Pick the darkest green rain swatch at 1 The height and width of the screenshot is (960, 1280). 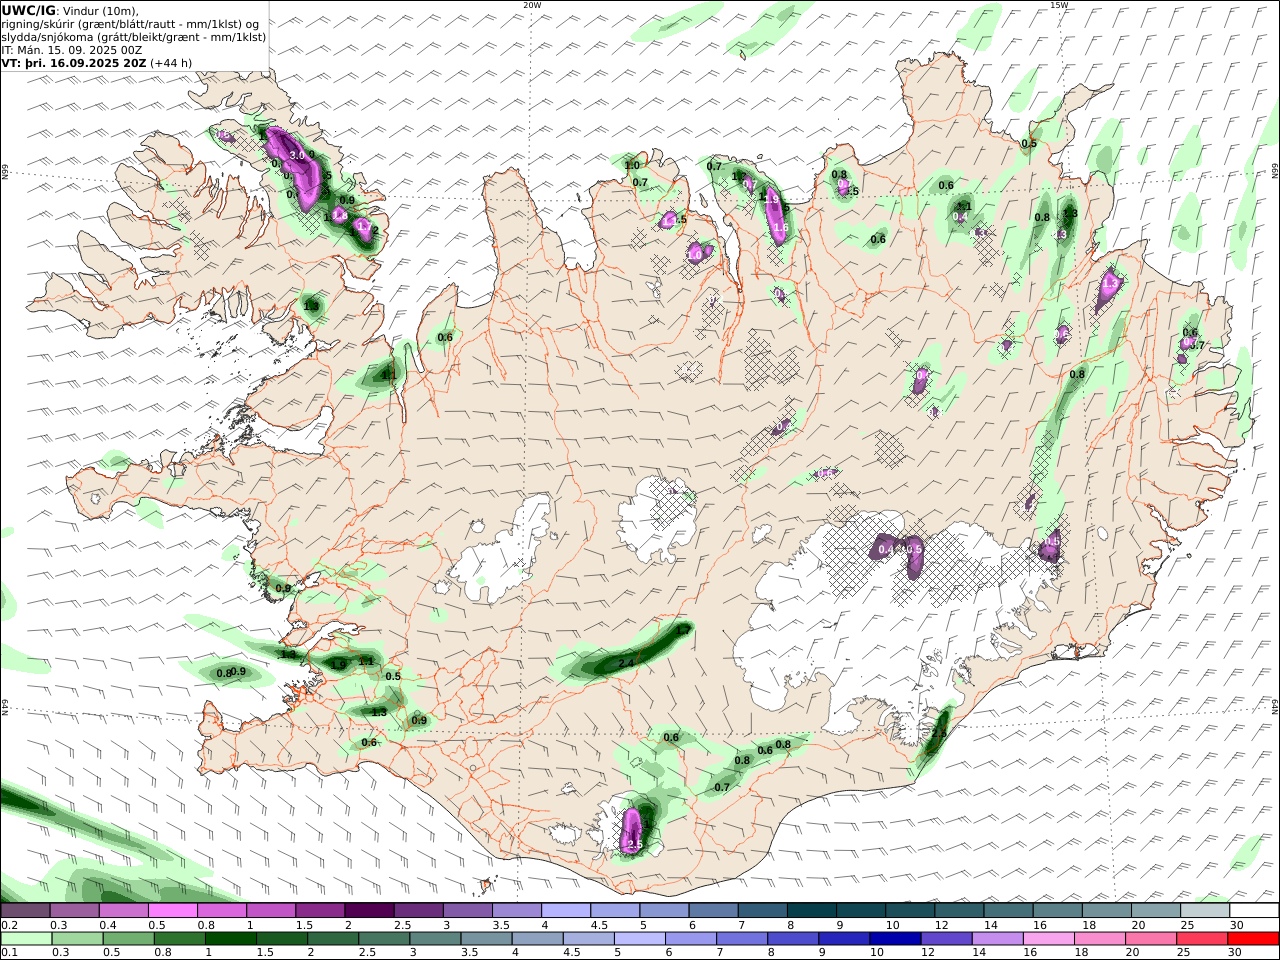click(x=230, y=939)
